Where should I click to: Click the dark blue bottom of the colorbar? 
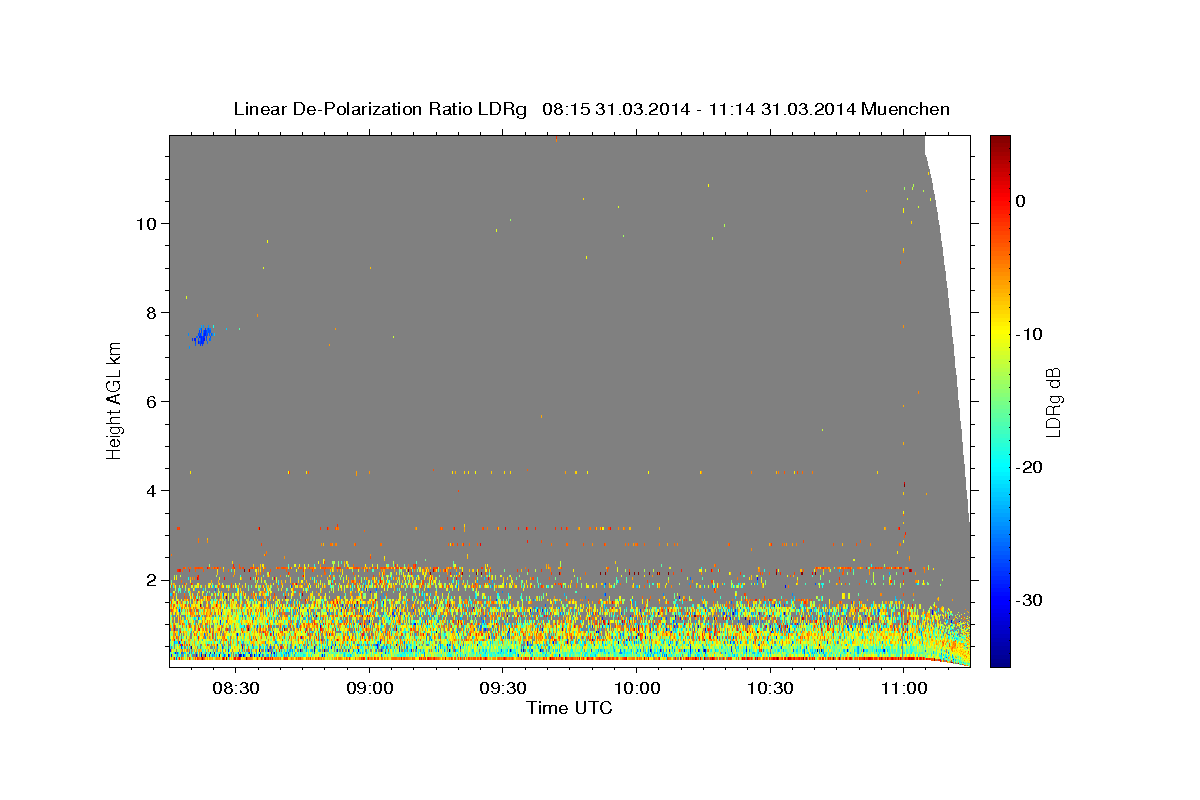[x=999, y=657]
